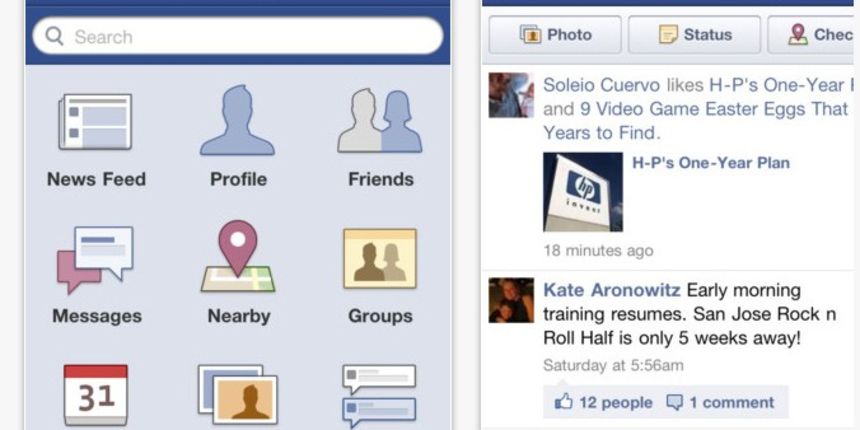Open the 1 comment link

click(720, 402)
